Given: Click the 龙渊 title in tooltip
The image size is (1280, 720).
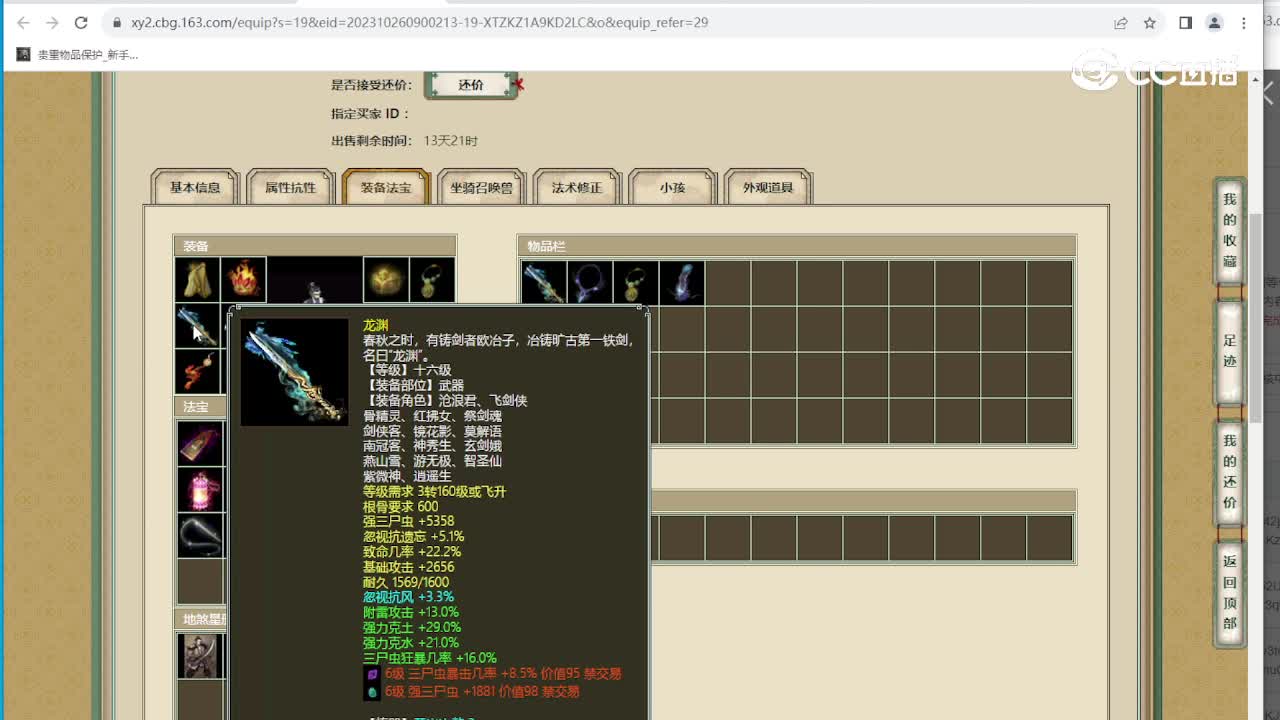Looking at the screenshot, I should (375, 325).
